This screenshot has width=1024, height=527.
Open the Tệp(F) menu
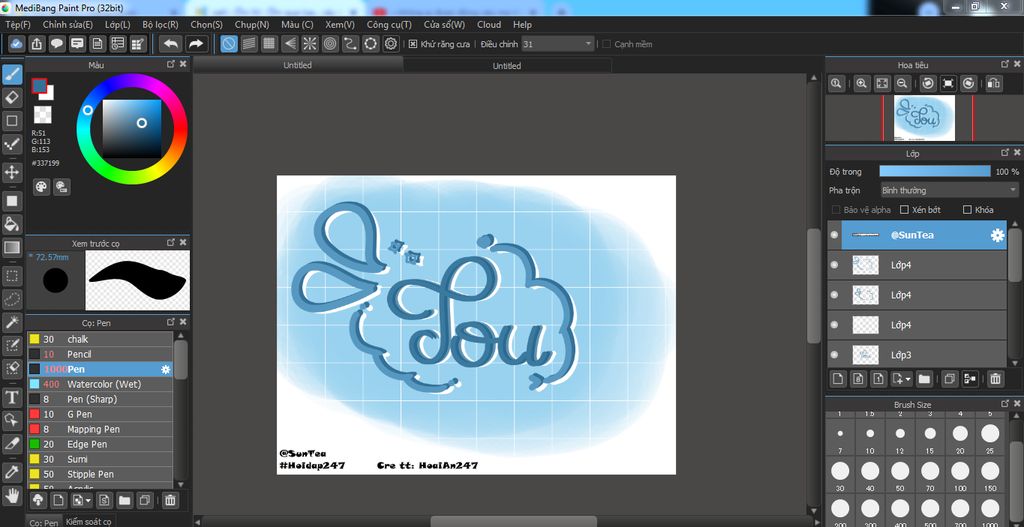tap(18, 25)
